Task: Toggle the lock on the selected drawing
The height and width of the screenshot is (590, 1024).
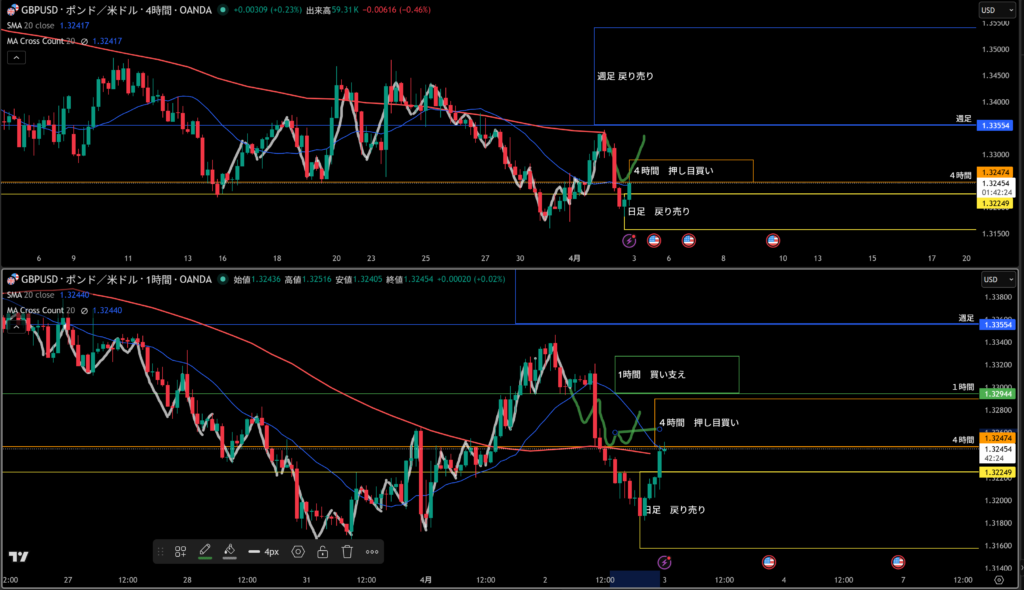Action: [322, 551]
